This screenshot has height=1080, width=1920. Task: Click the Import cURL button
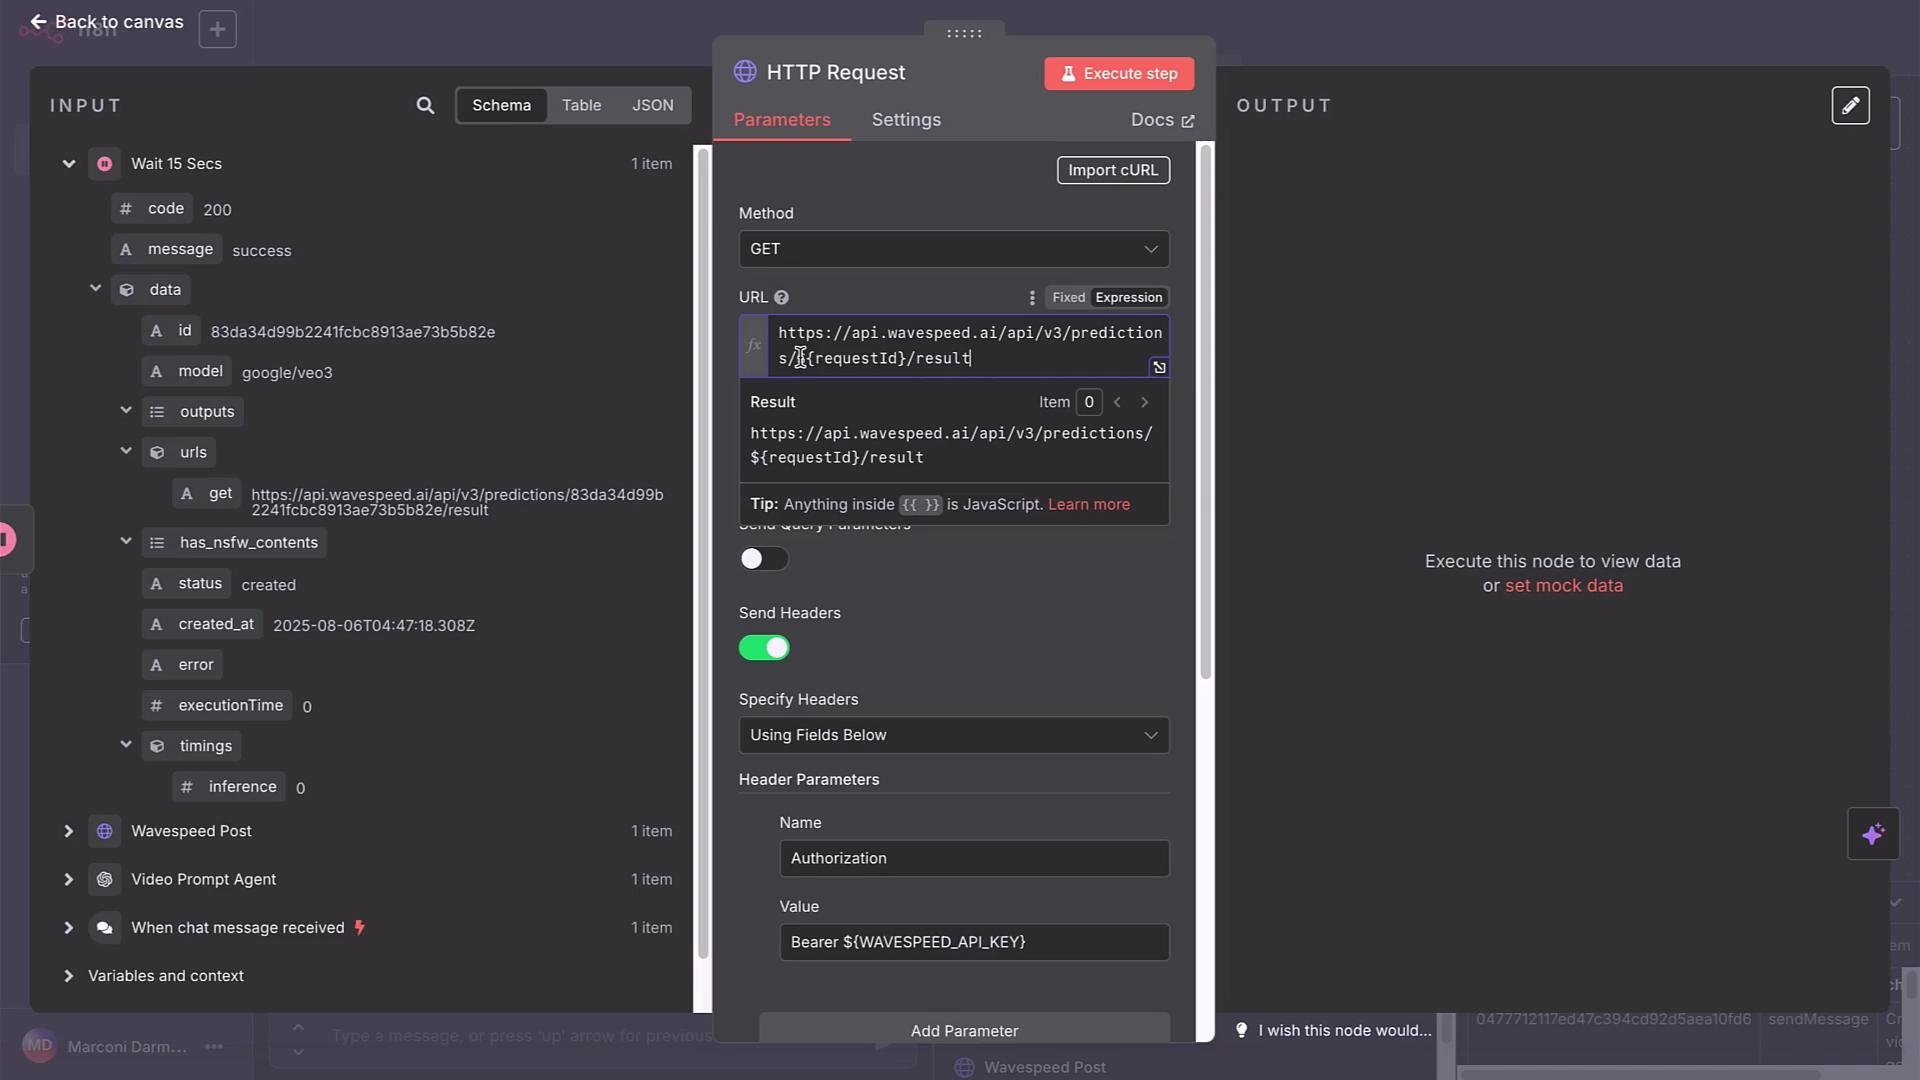[1113, 170]
